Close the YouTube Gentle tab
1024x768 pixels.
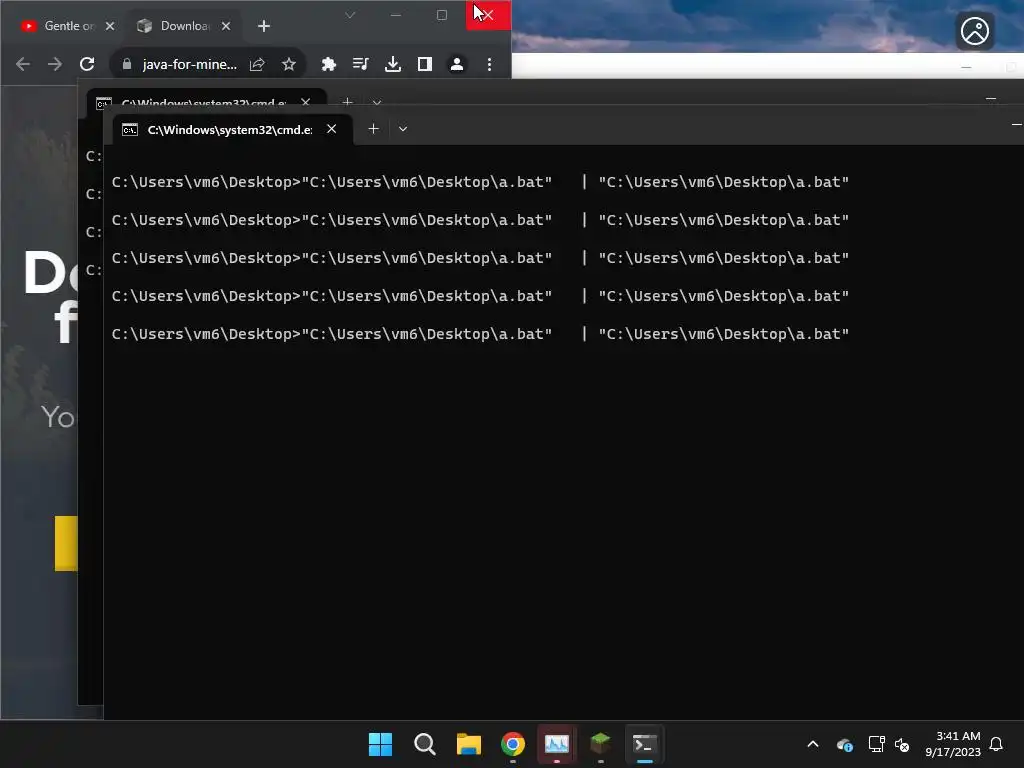coord(110,26)
